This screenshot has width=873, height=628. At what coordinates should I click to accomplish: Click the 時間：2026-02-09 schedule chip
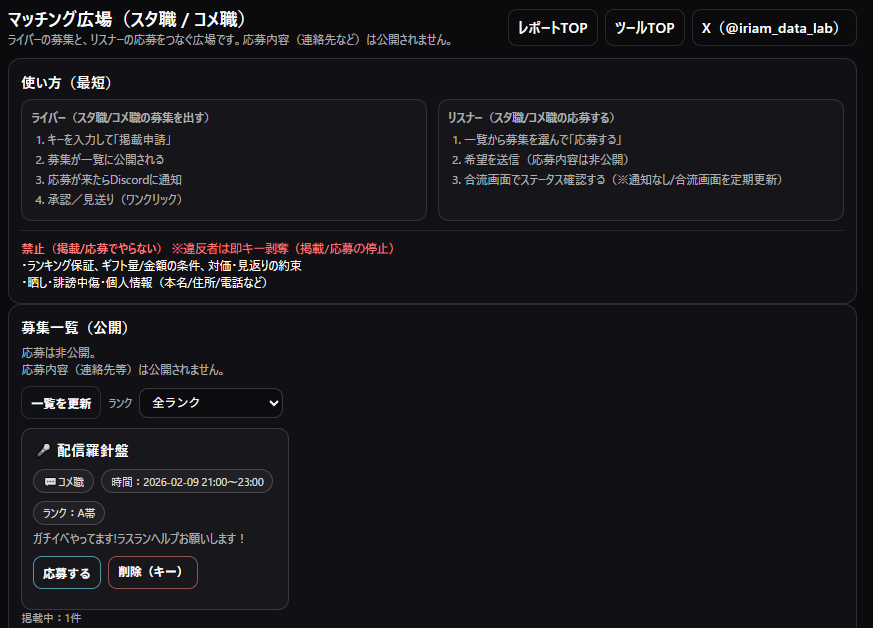pos(187,481)
